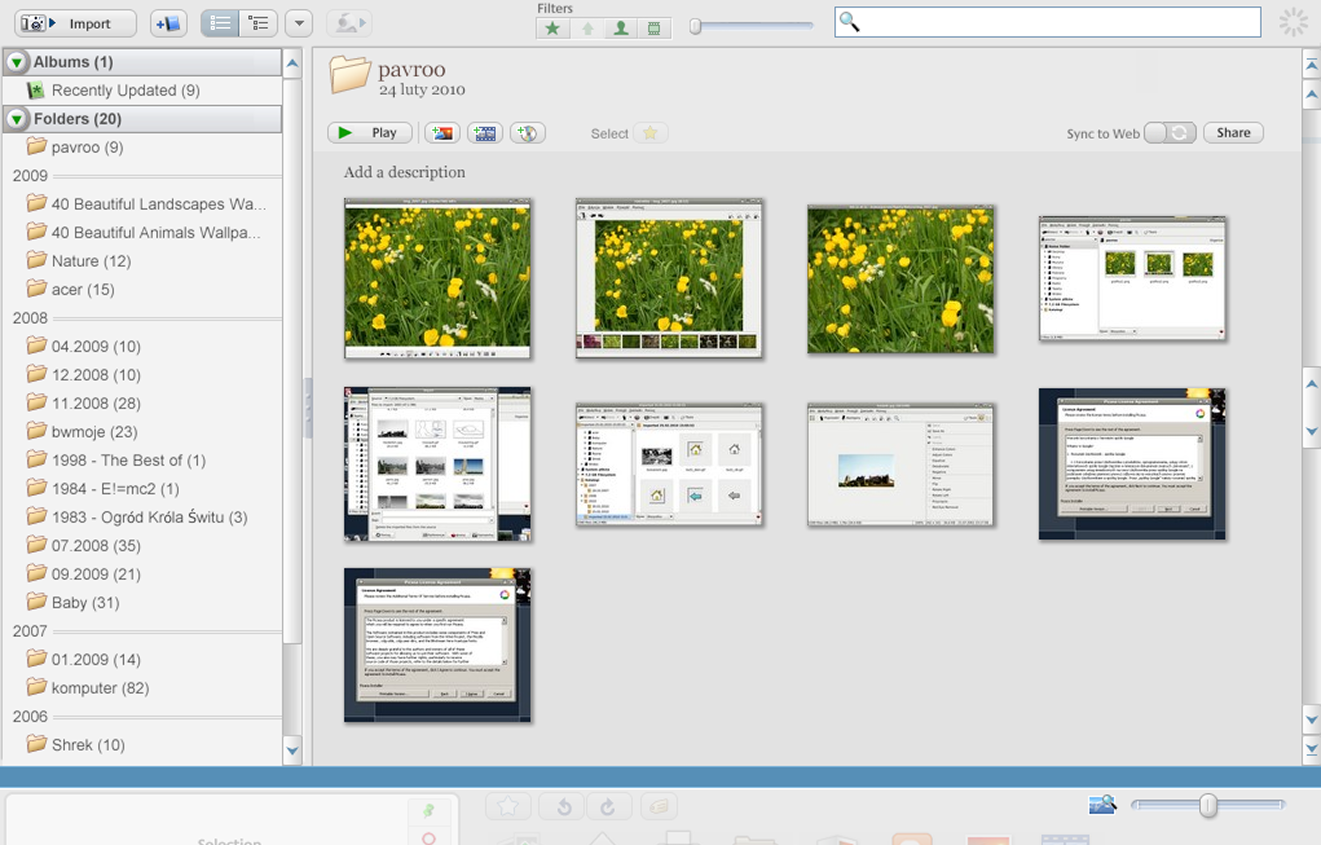
Task: Click the thumbnail zoom magnifier icon
Action: [1102, 805]
